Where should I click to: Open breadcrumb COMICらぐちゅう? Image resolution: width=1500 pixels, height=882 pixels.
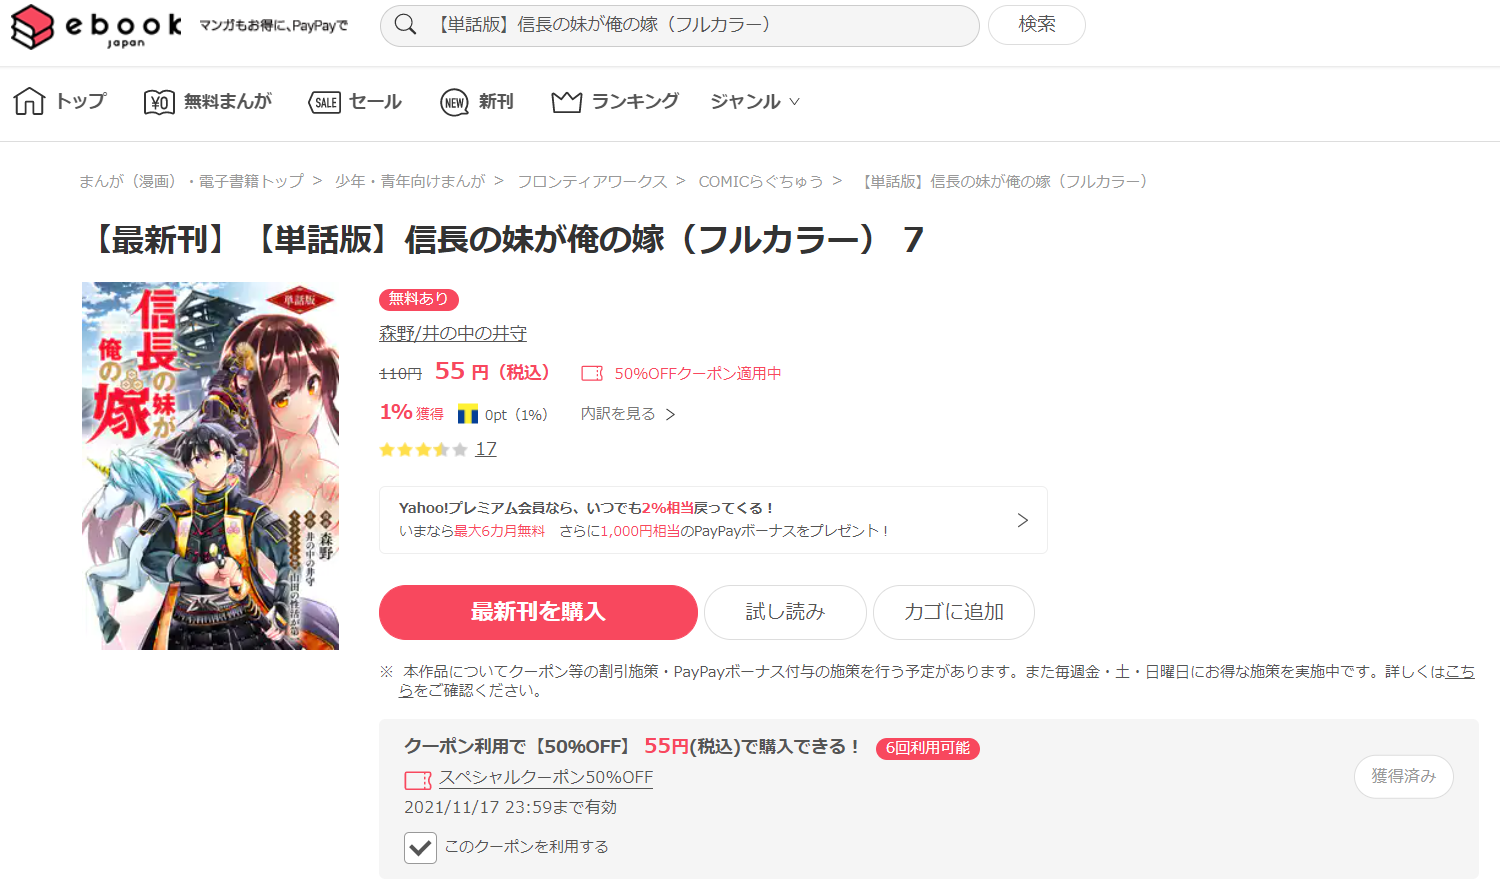click(761, 181)
